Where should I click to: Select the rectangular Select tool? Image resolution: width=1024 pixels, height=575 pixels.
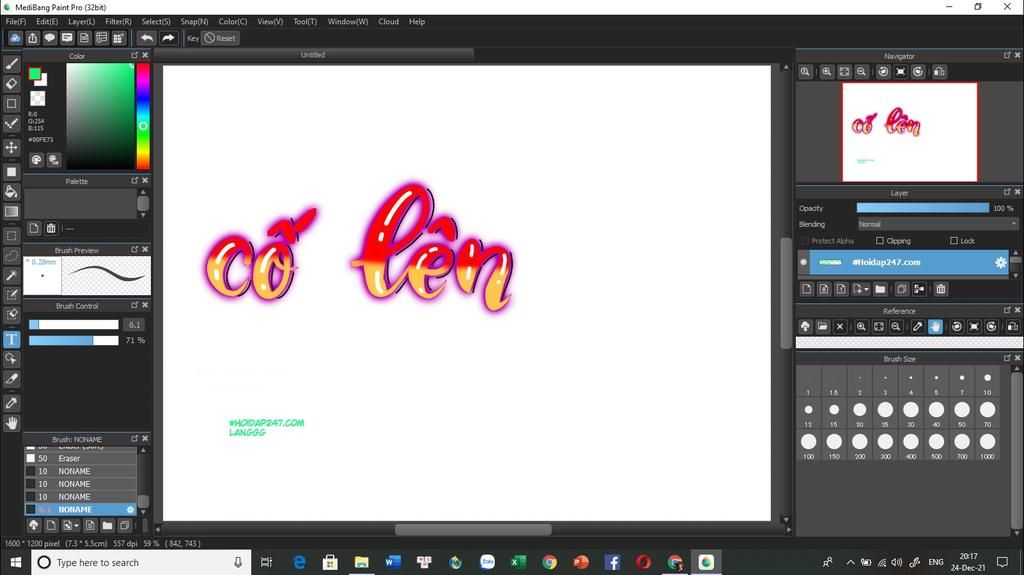[11, 235]
